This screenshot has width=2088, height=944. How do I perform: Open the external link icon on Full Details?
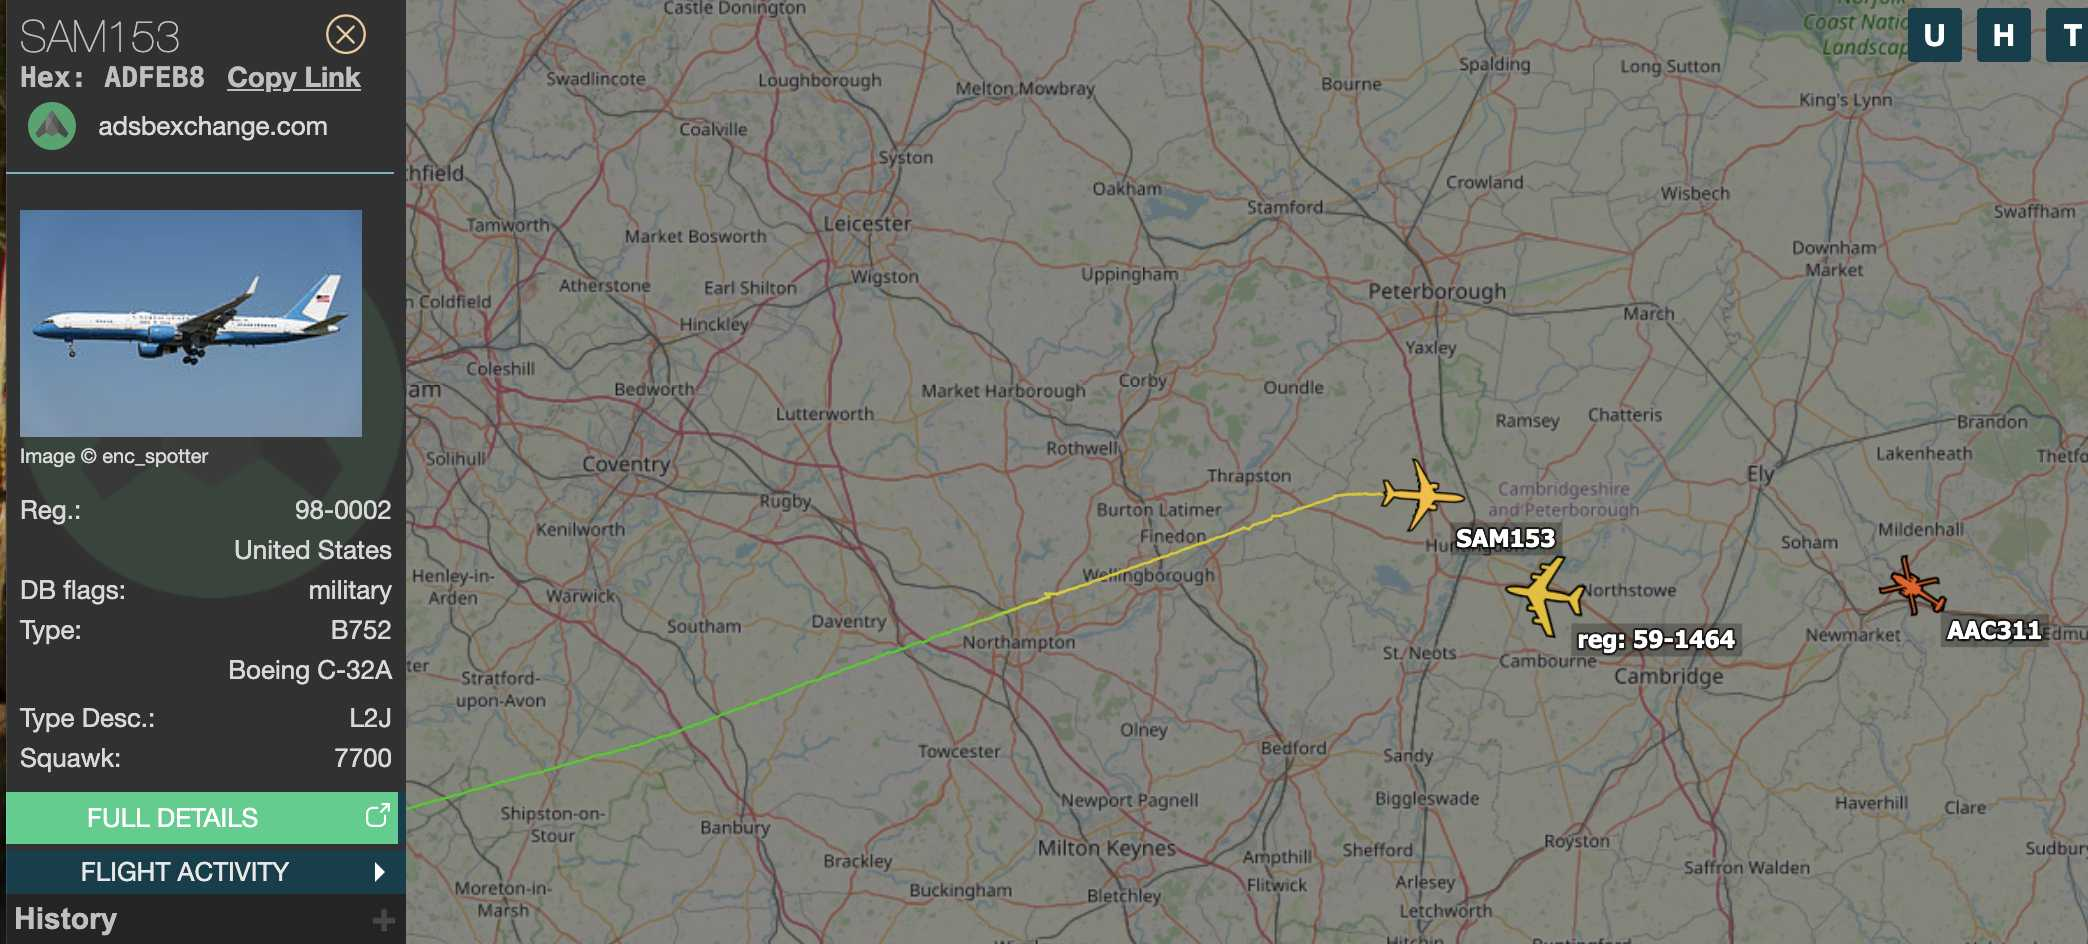pyautogui.click(x=377, y=816)
